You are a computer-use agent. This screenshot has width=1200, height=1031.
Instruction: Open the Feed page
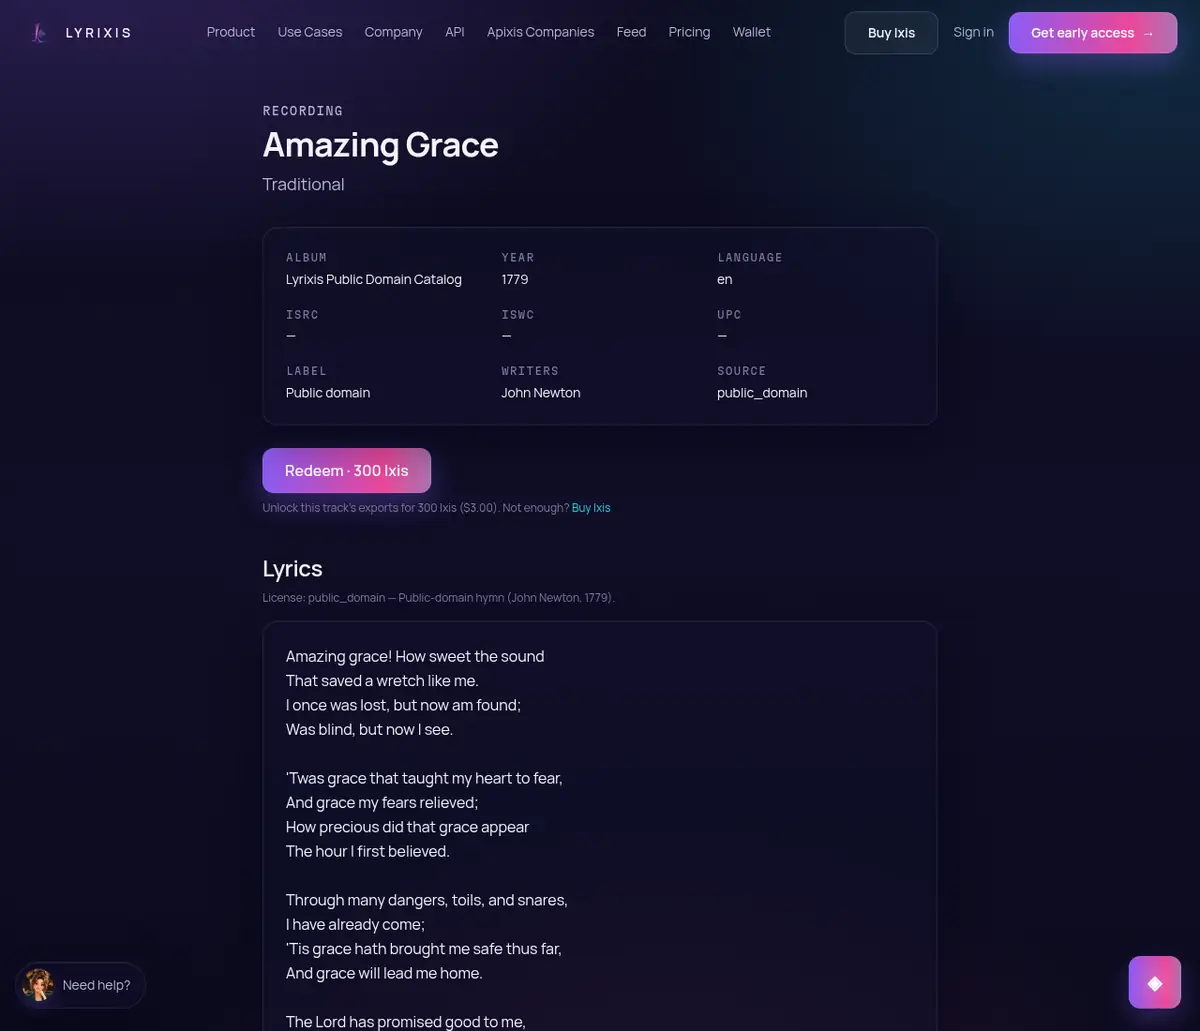click(x=631, y=32)
